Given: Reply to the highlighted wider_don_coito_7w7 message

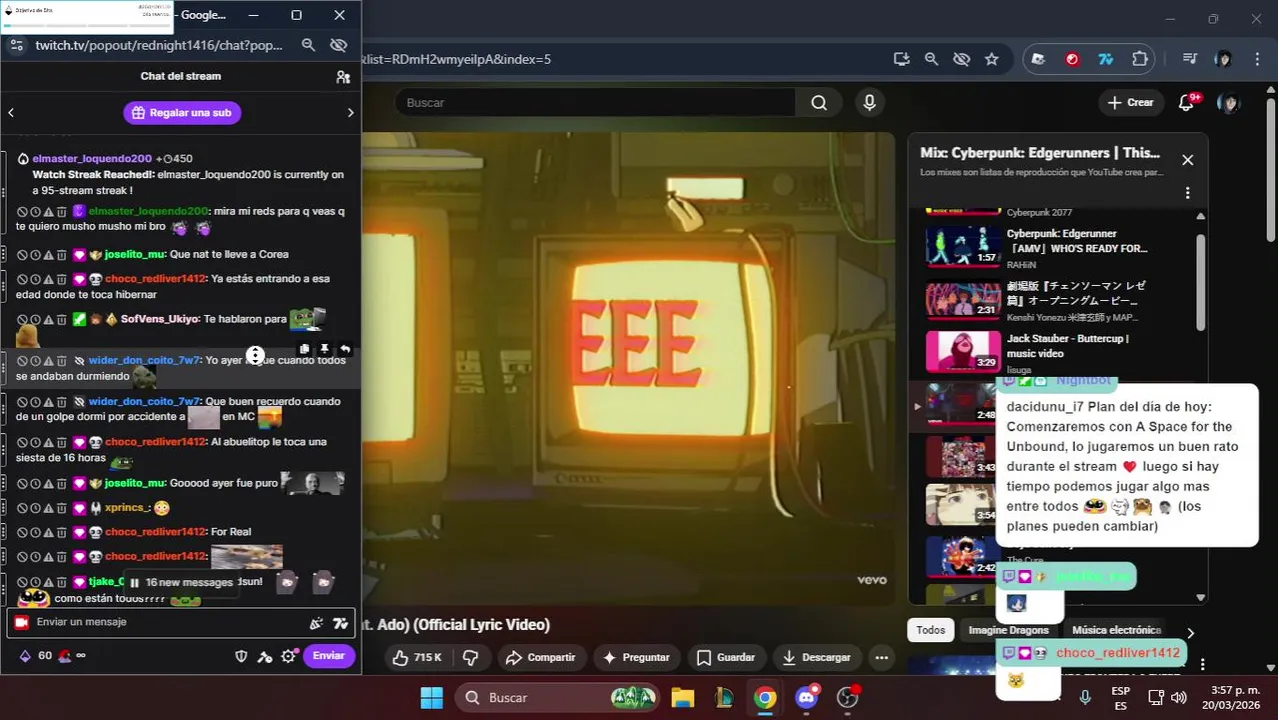Looking at the screenshot, I should (345, 349).
